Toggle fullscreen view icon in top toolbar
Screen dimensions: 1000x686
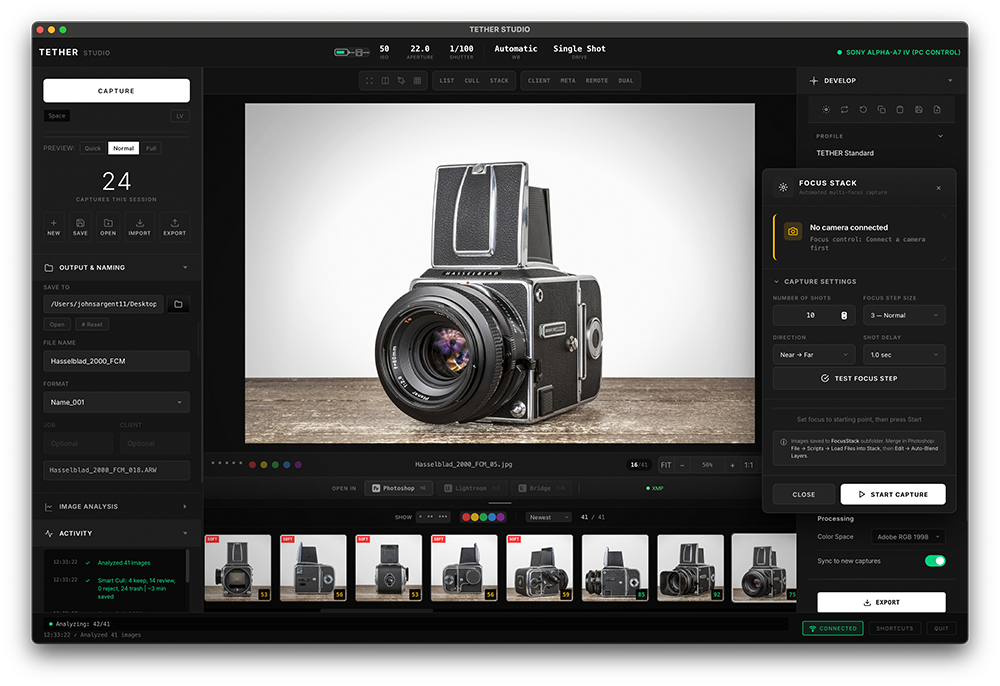(369, 80)
